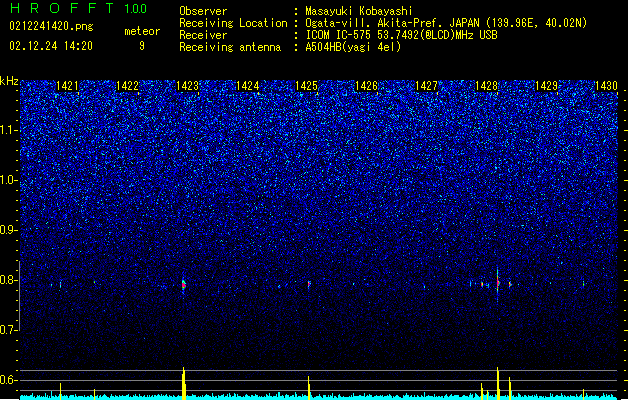This screenshot has height=400, width=629.
Task: Select file name 0212241420.png
Action: tap(51, 26)
